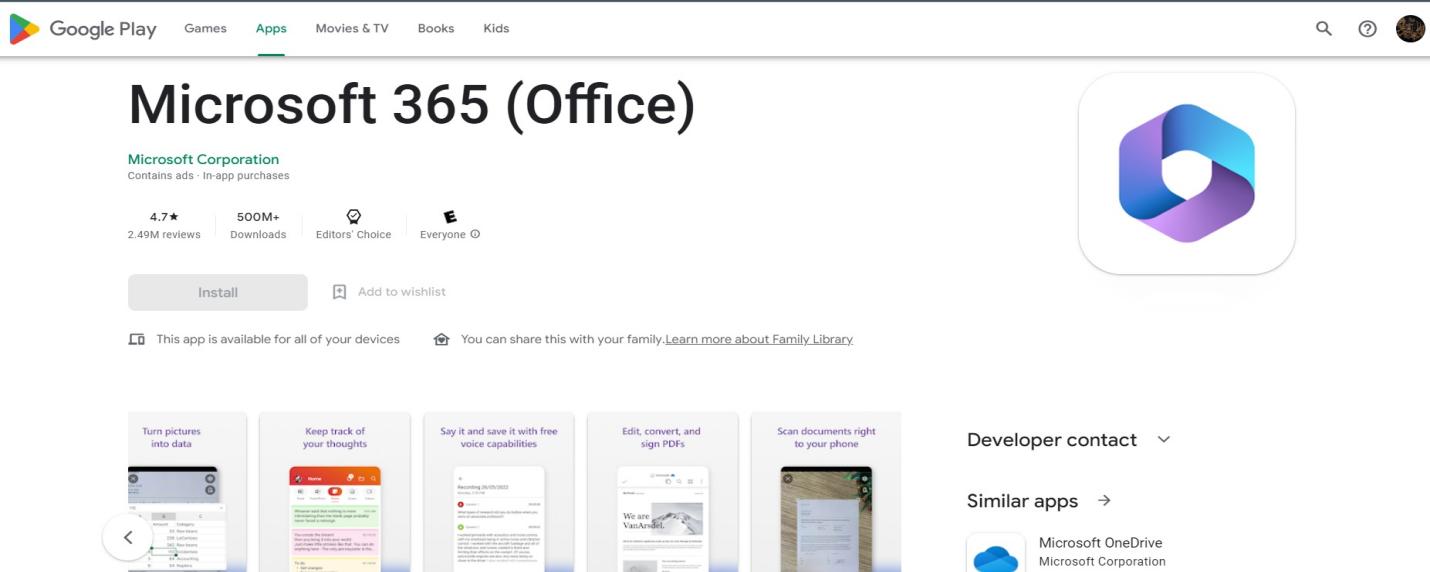Image resolution: width=1430 pixels, height=572 pixels.
Task: Click the Contains ads In-app purchases text
Action: pos(209,176)
